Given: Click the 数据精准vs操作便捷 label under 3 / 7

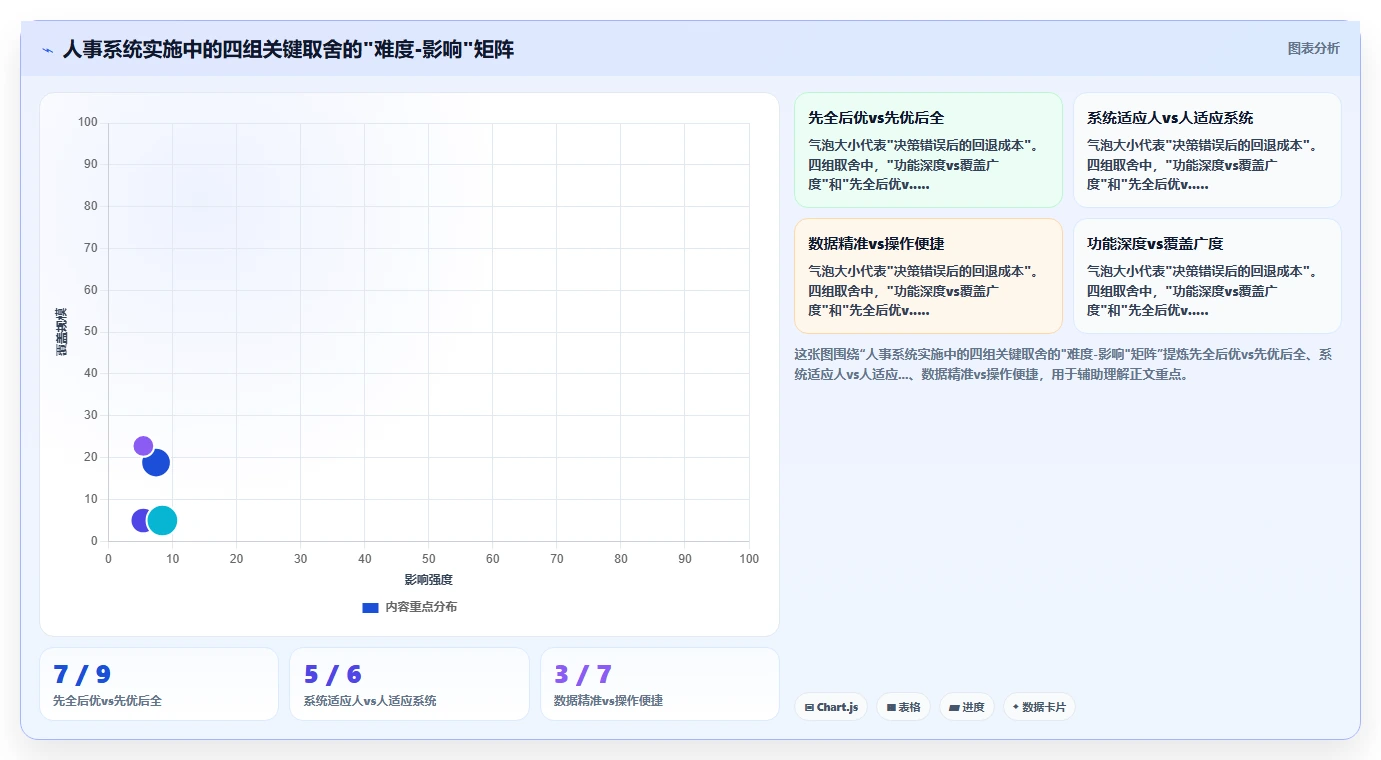Looking at the screenshot, I should click(608, 700).
